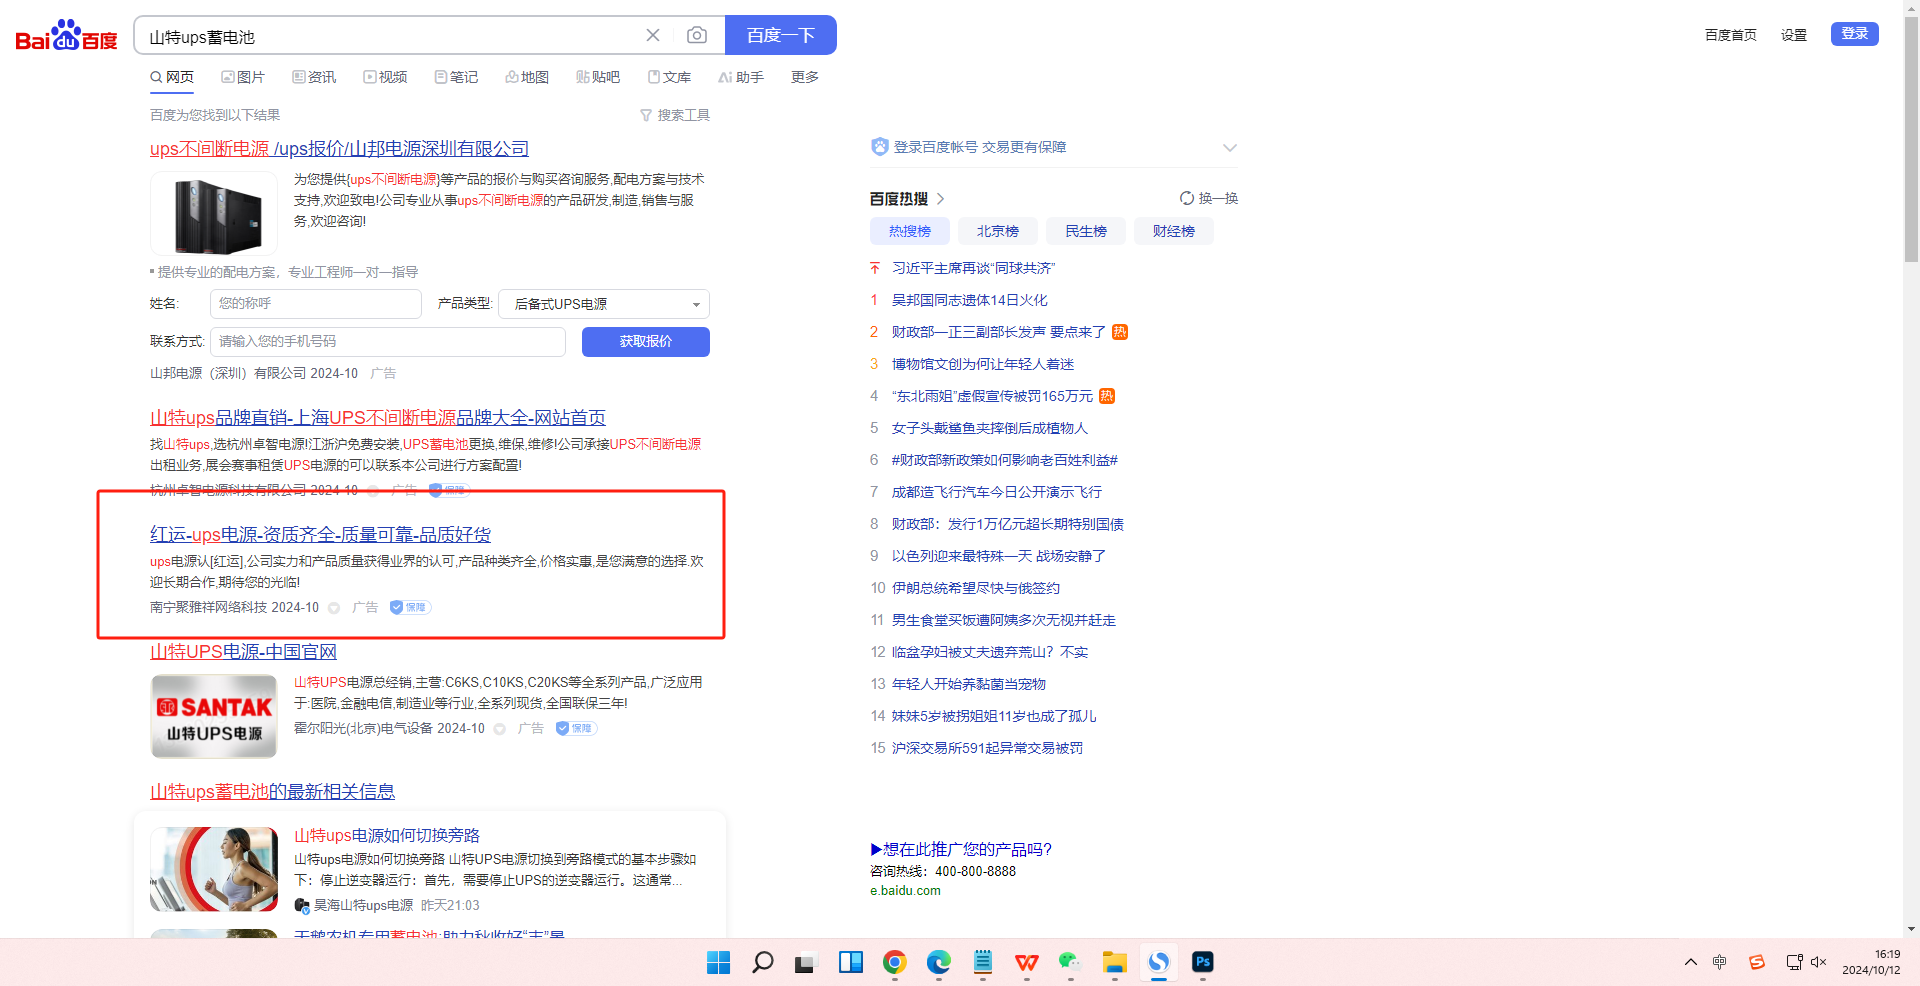
Task: Refresh hot search list with 换一换
Action: coord(1208,198)
